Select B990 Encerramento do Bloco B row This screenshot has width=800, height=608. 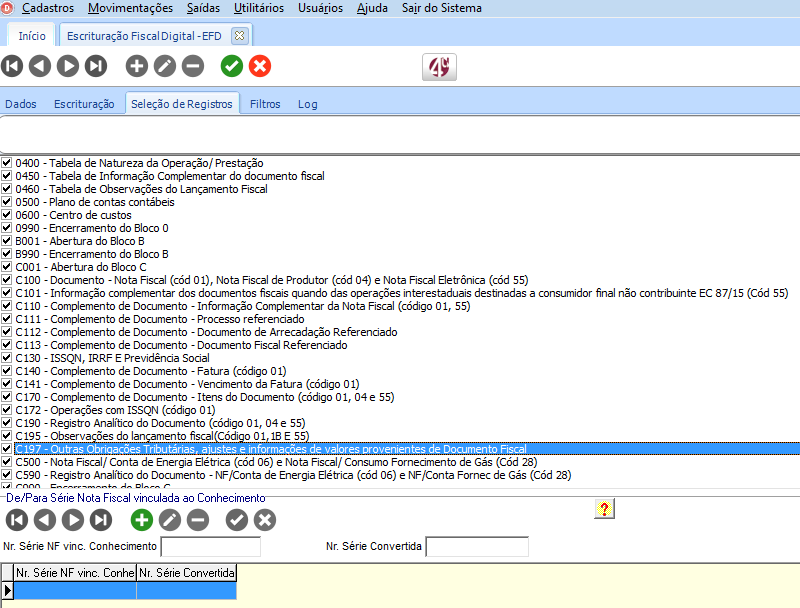pyautogui.click(x=92, y=254)
